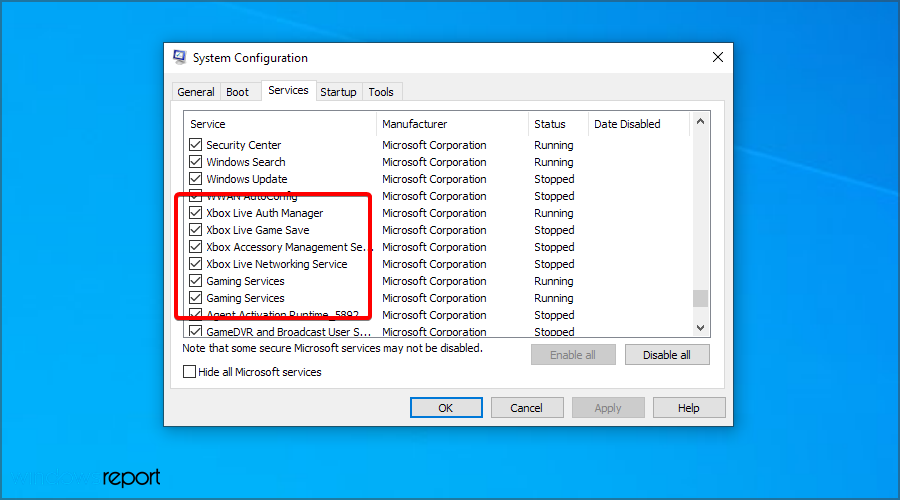Screen dimensions: 900x500
Task: Select the Xbox Live Networking Service text
Action: 277,264
